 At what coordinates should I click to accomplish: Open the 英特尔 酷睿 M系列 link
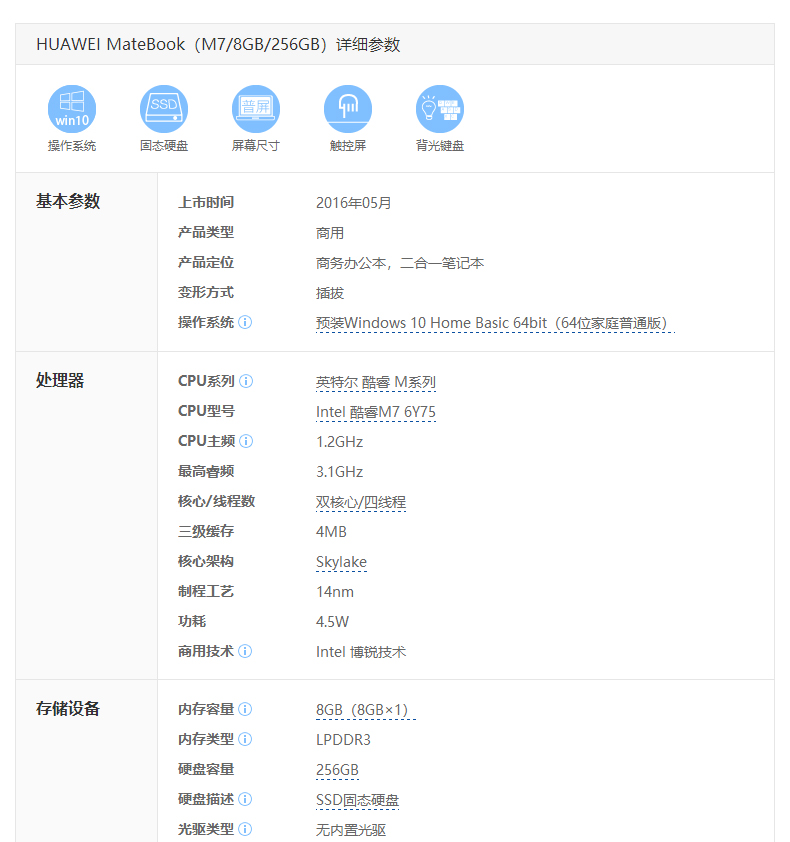tap(375, 382)
